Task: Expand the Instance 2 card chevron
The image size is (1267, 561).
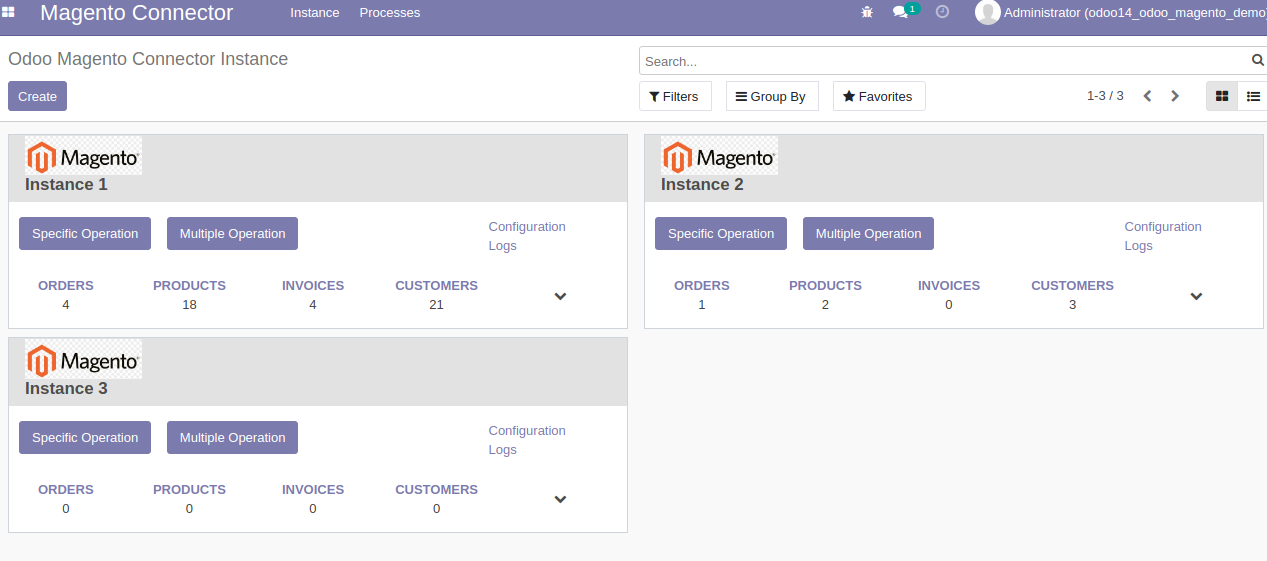Action: click(1196, 296)
